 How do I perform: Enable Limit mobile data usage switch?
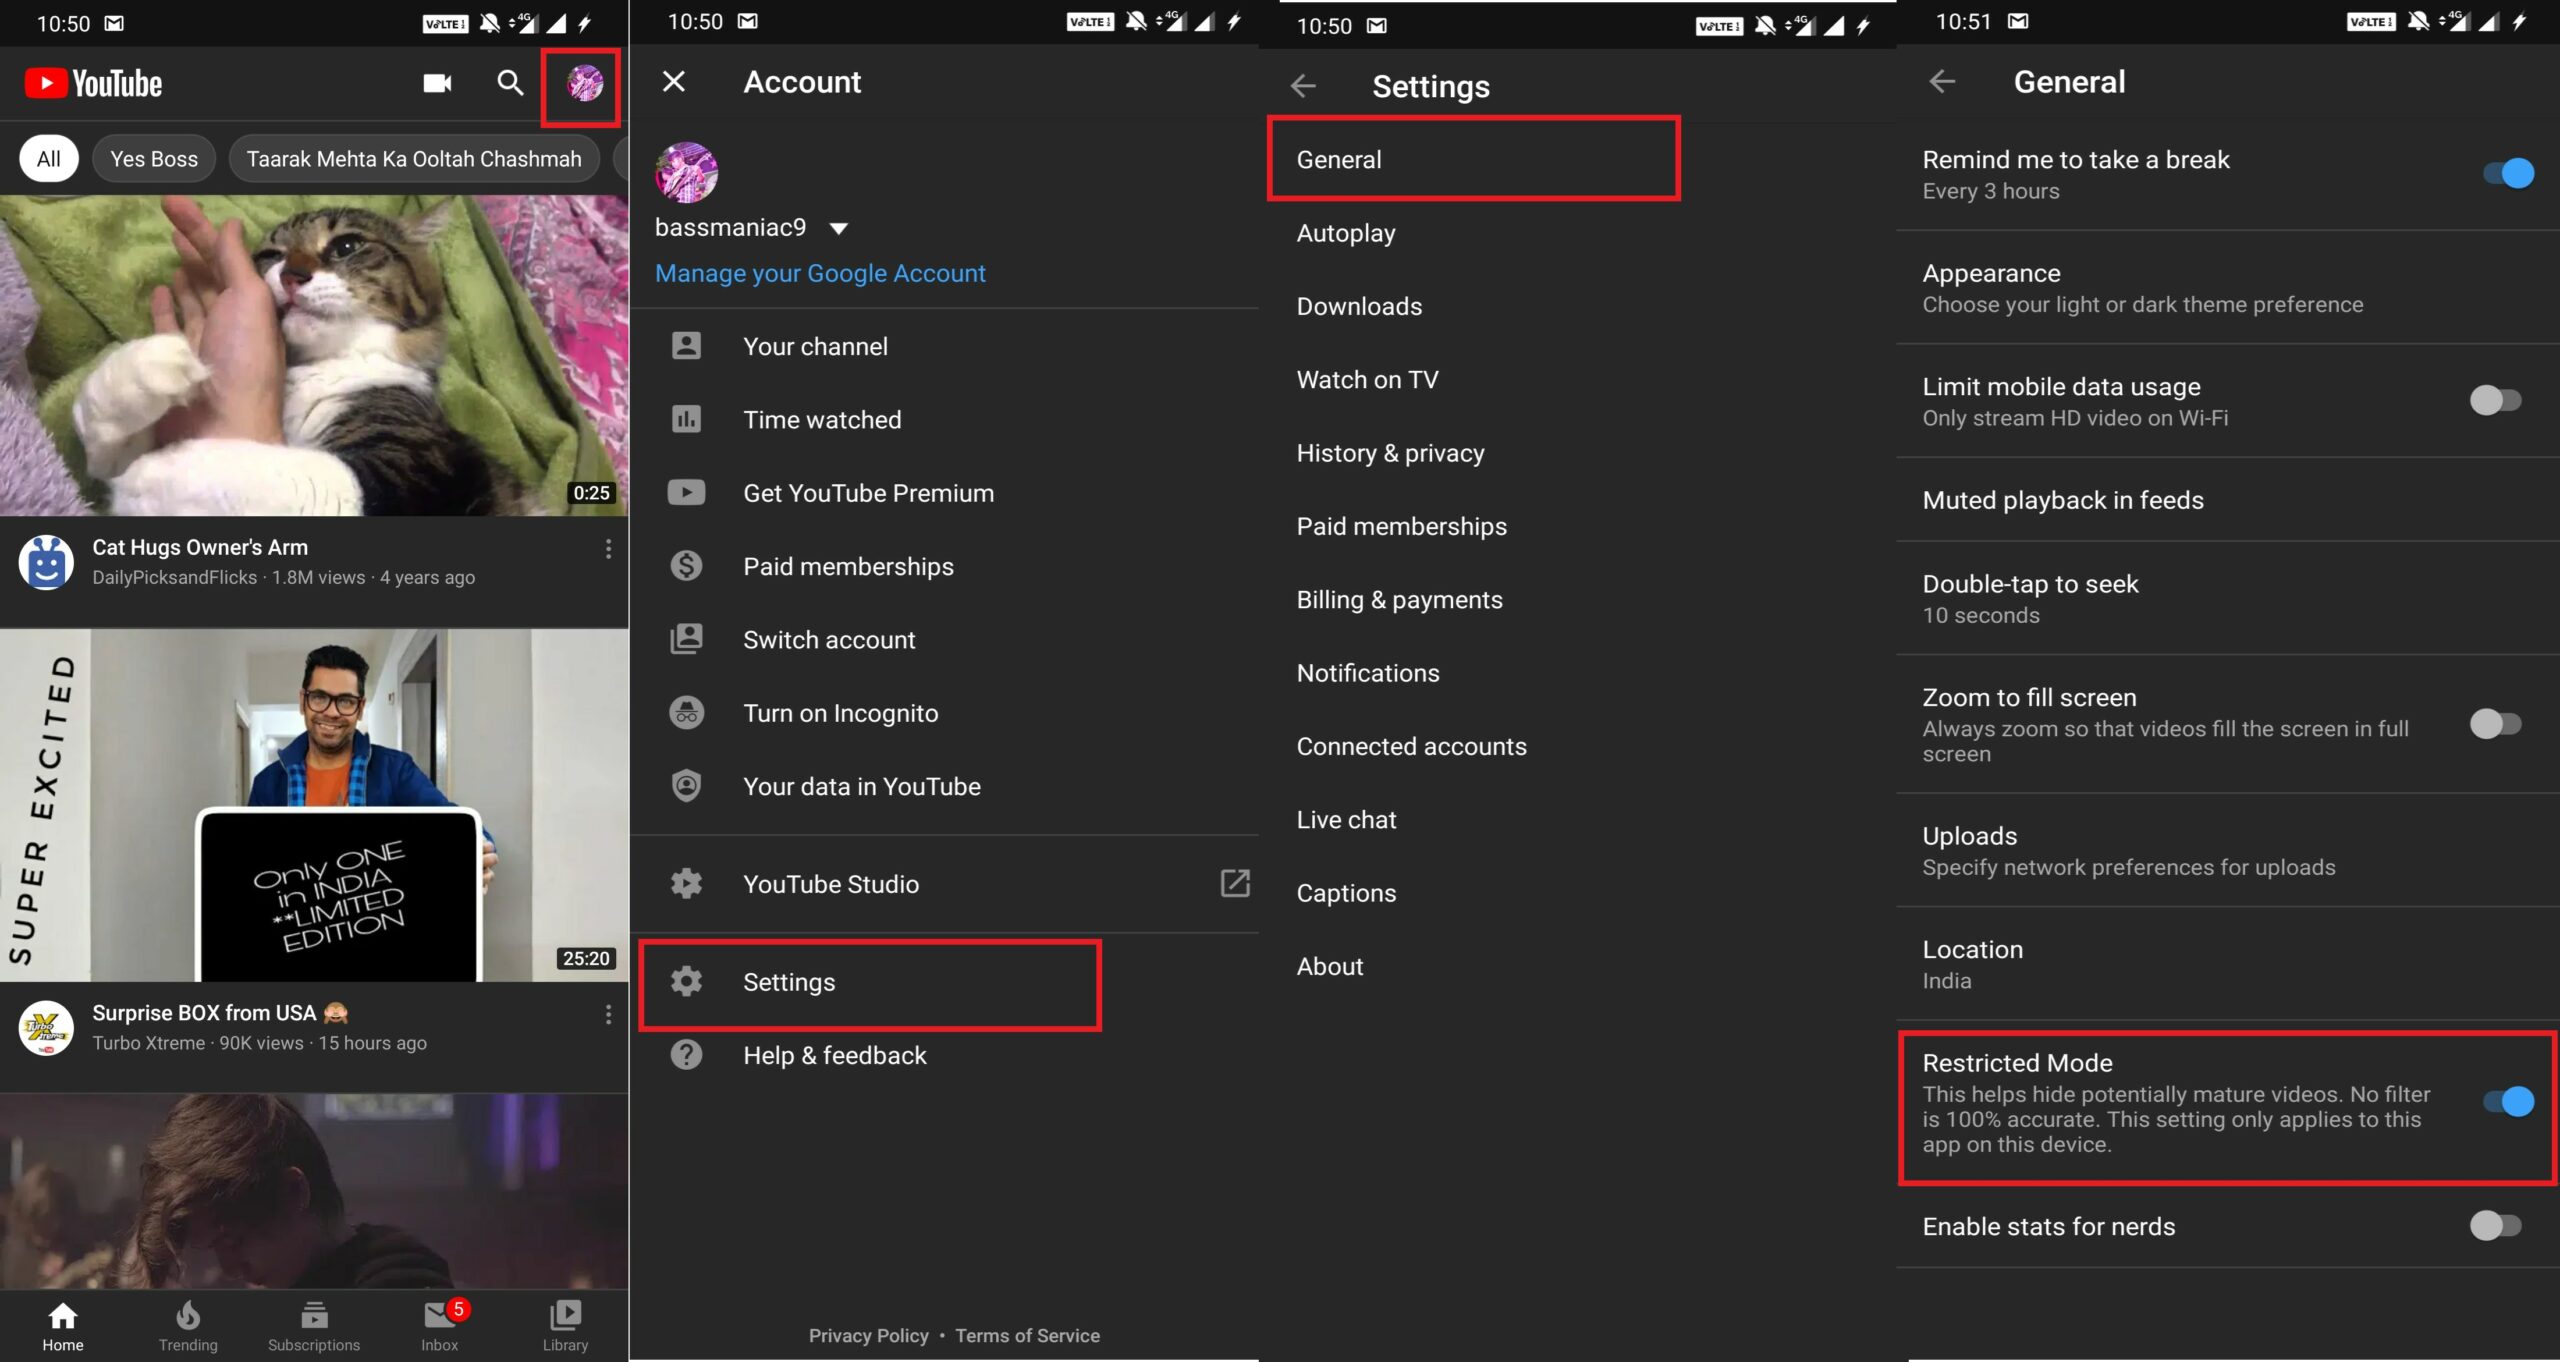pyautogui.click(x=2495, y=401)
